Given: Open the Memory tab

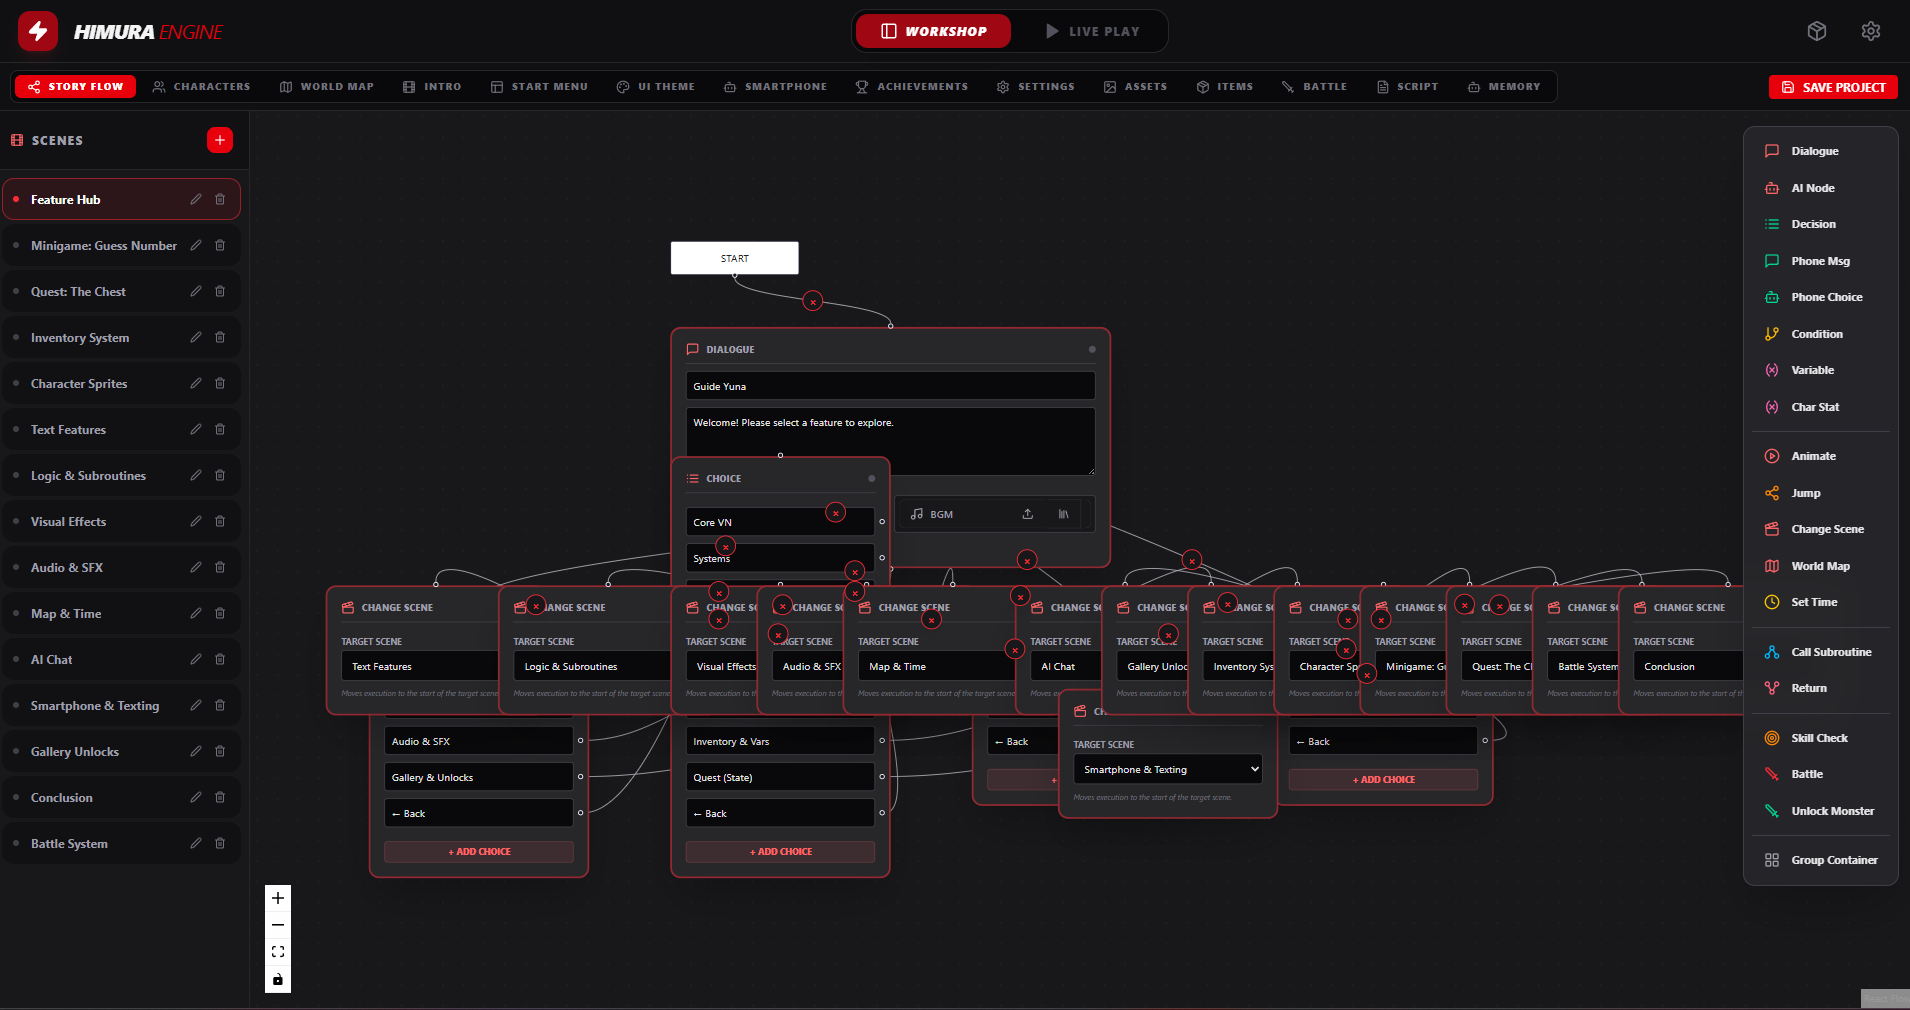Looking at the screenshot, I should click(1504, 87).
